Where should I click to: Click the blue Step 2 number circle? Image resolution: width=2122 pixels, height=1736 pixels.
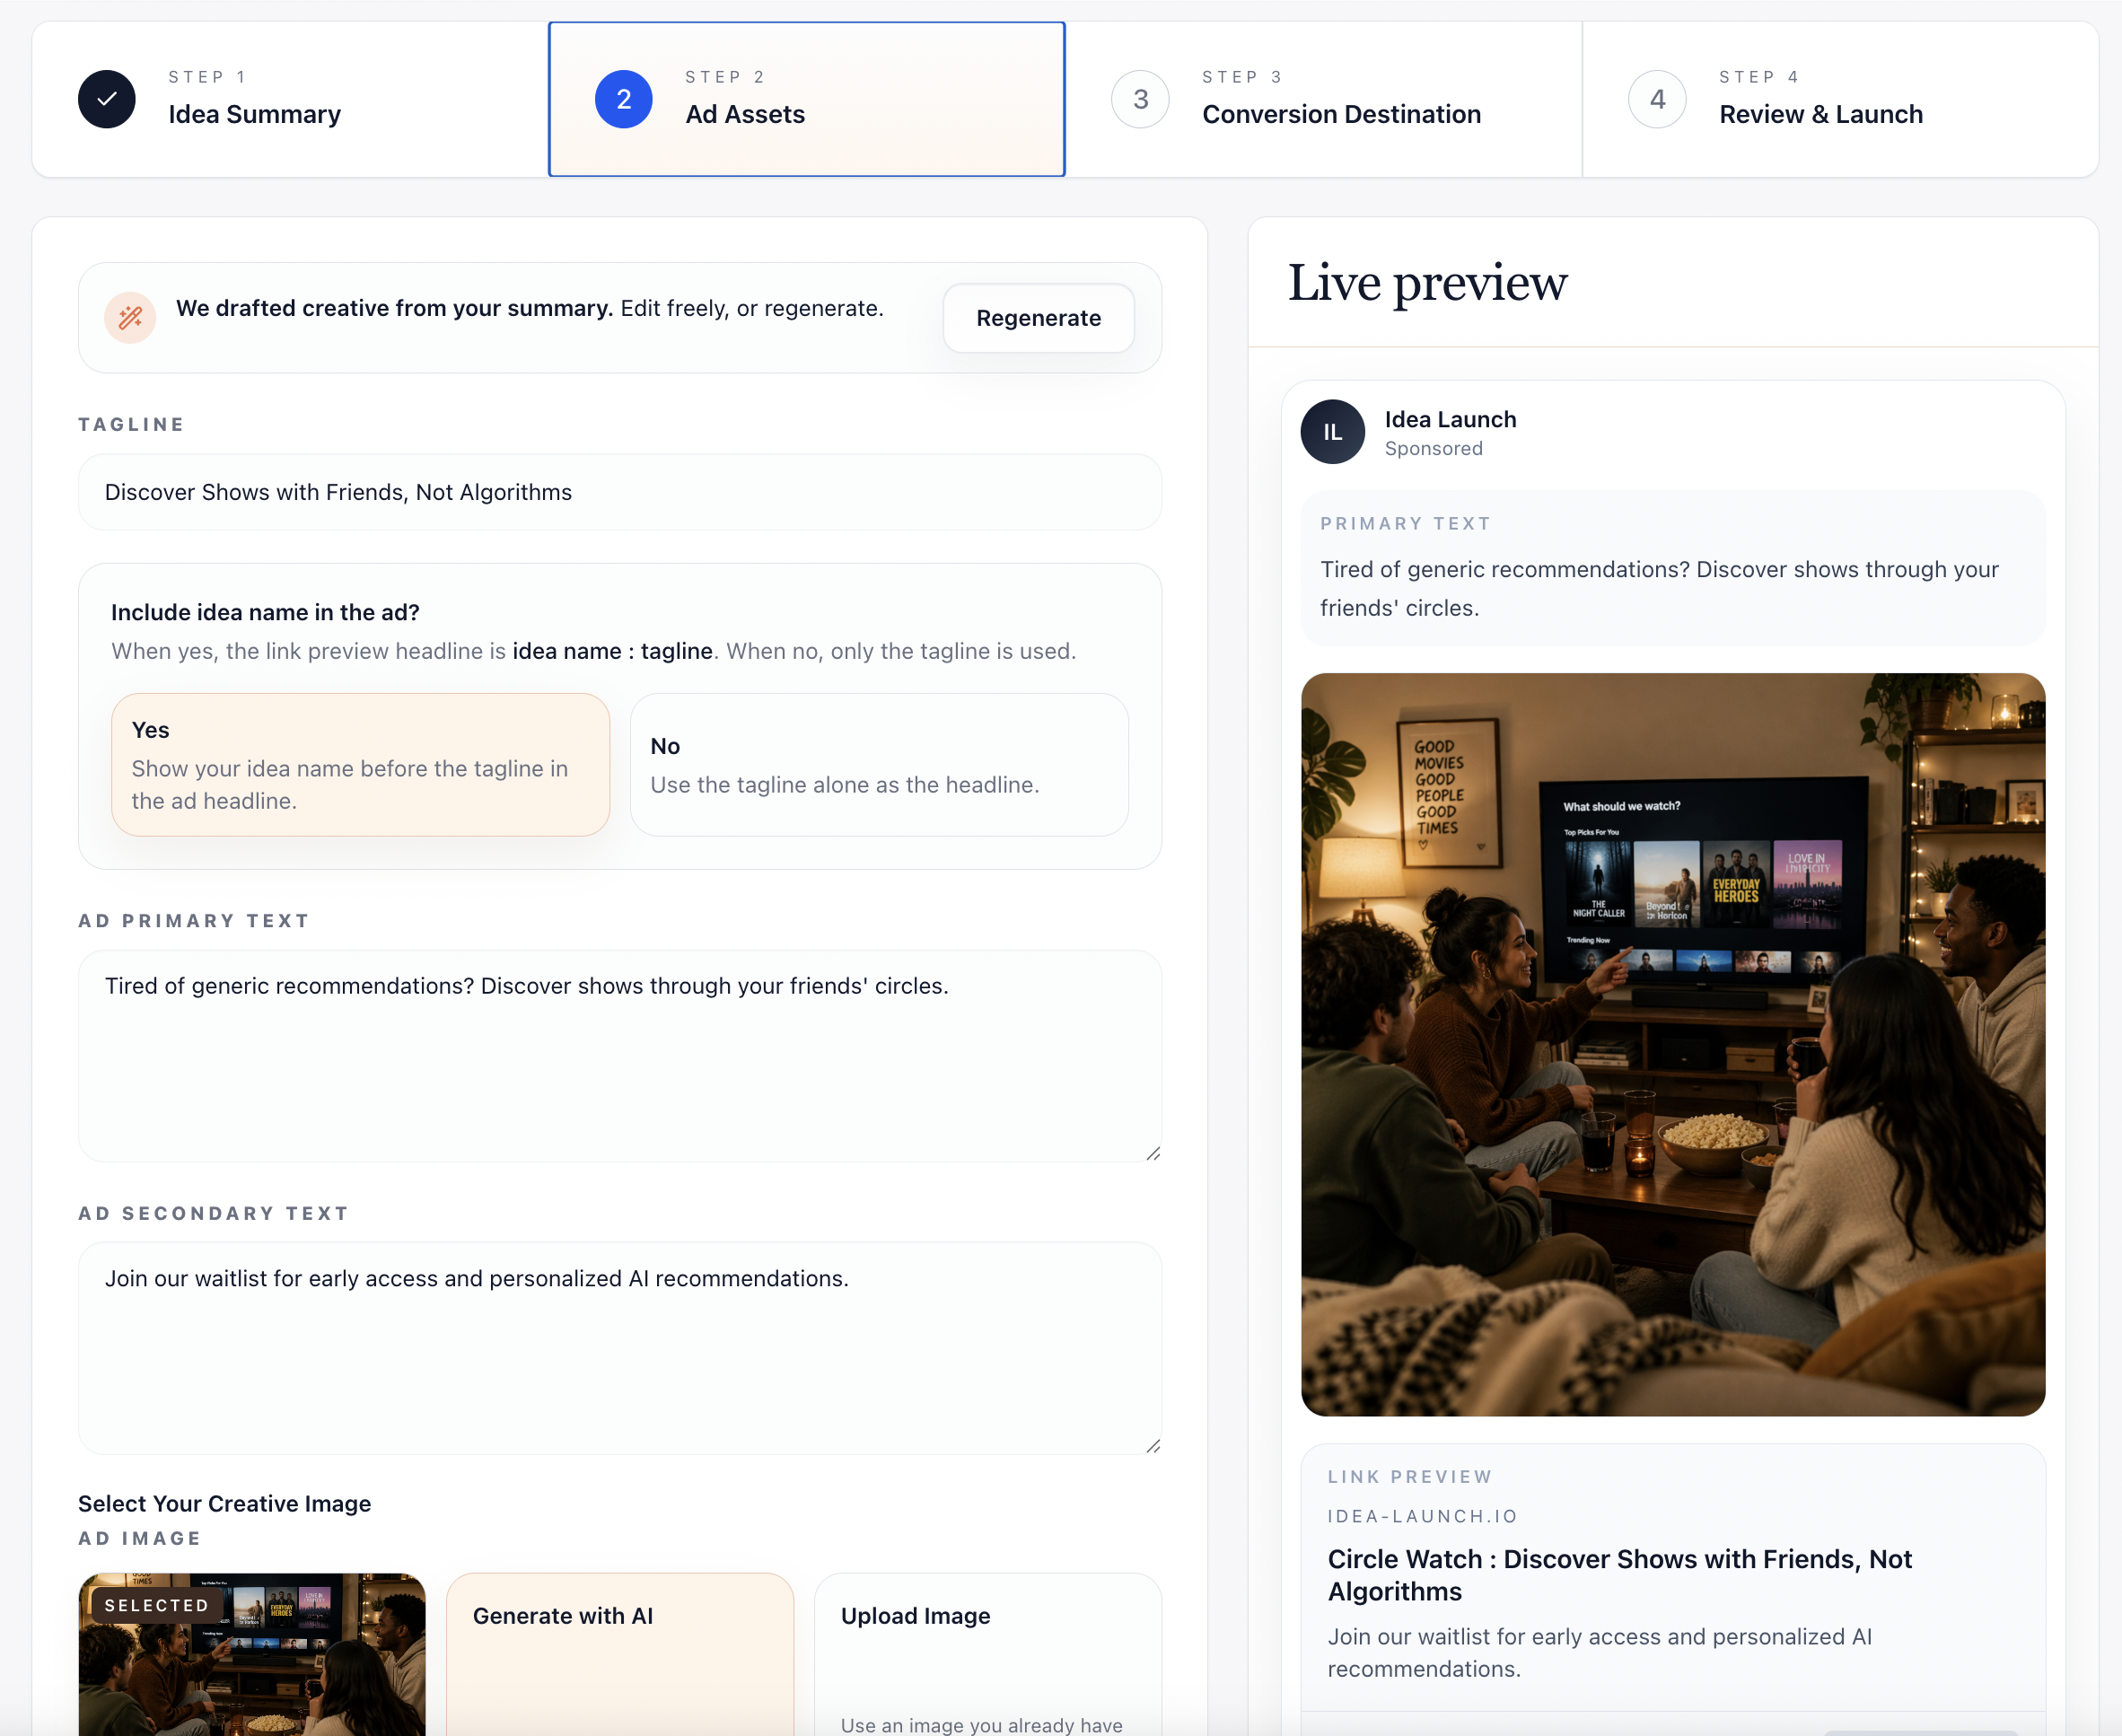pos(624,99)
